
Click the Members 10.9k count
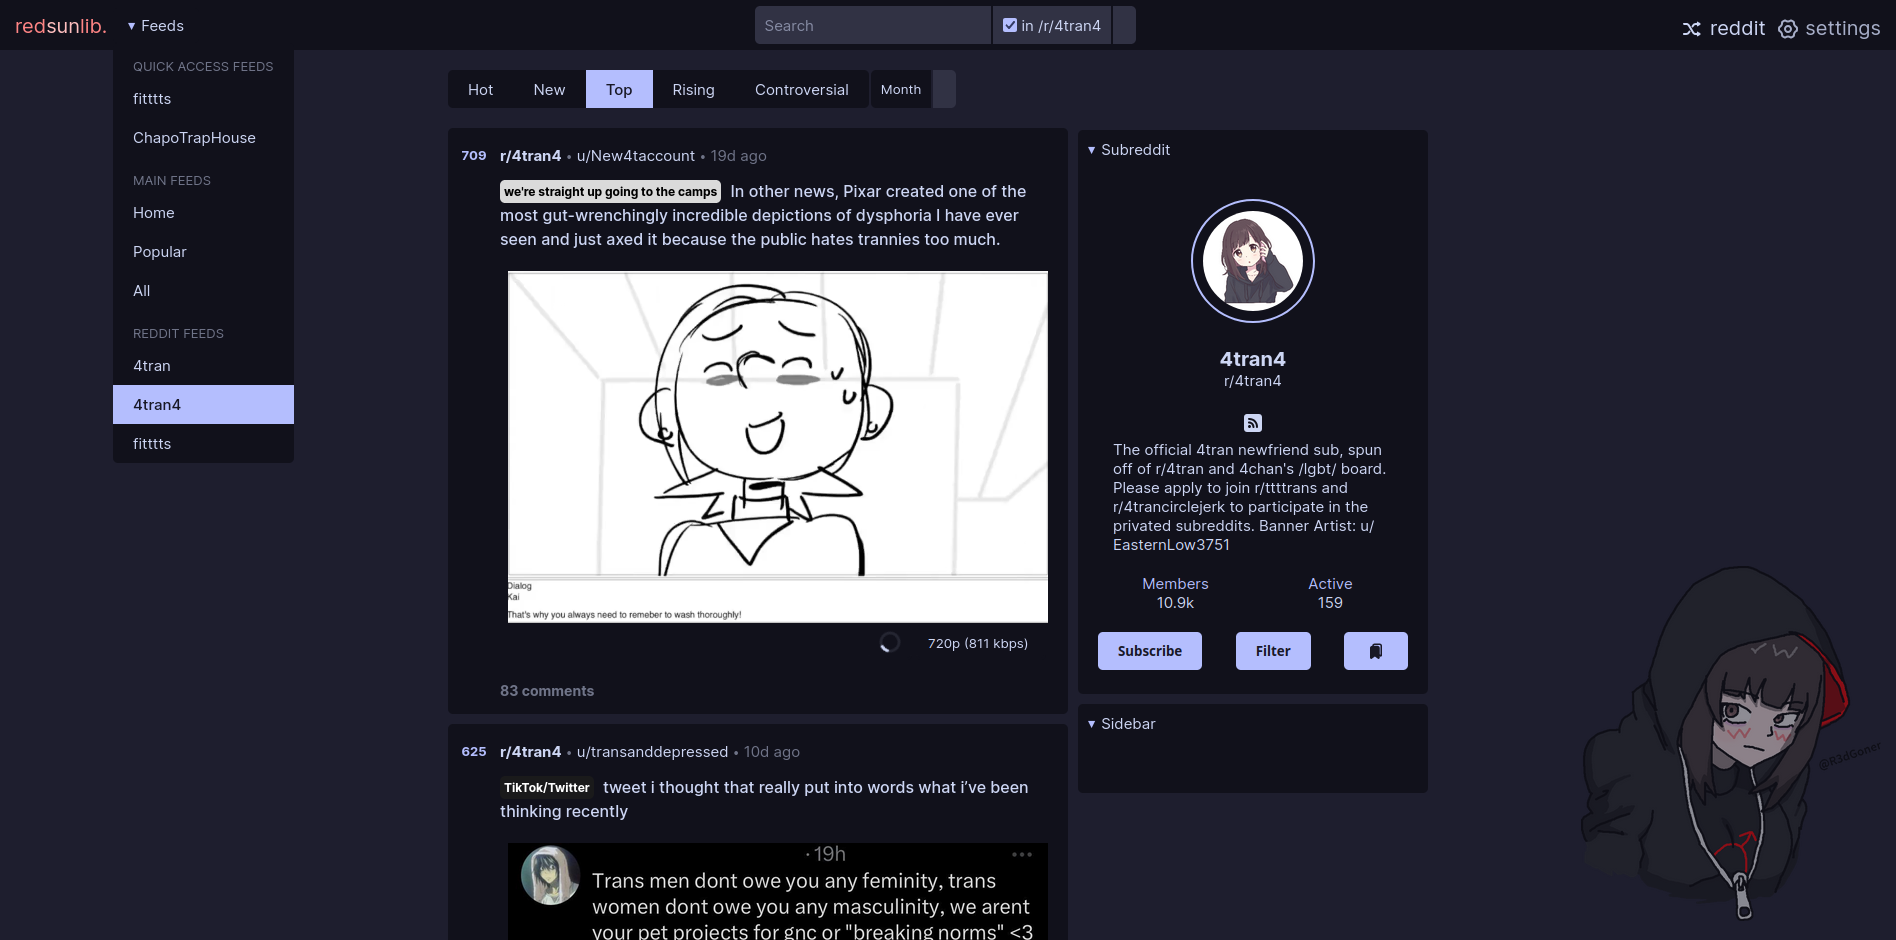(x=1175, y=593)
